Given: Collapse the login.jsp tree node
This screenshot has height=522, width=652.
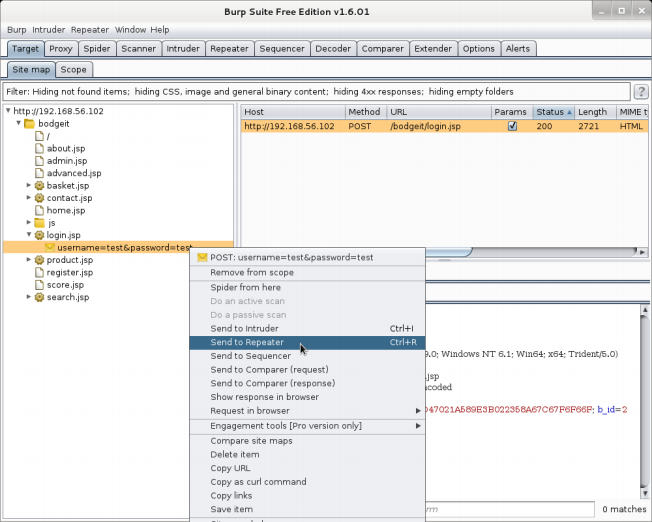Looking at the screenshot, I should coord(29,235).
